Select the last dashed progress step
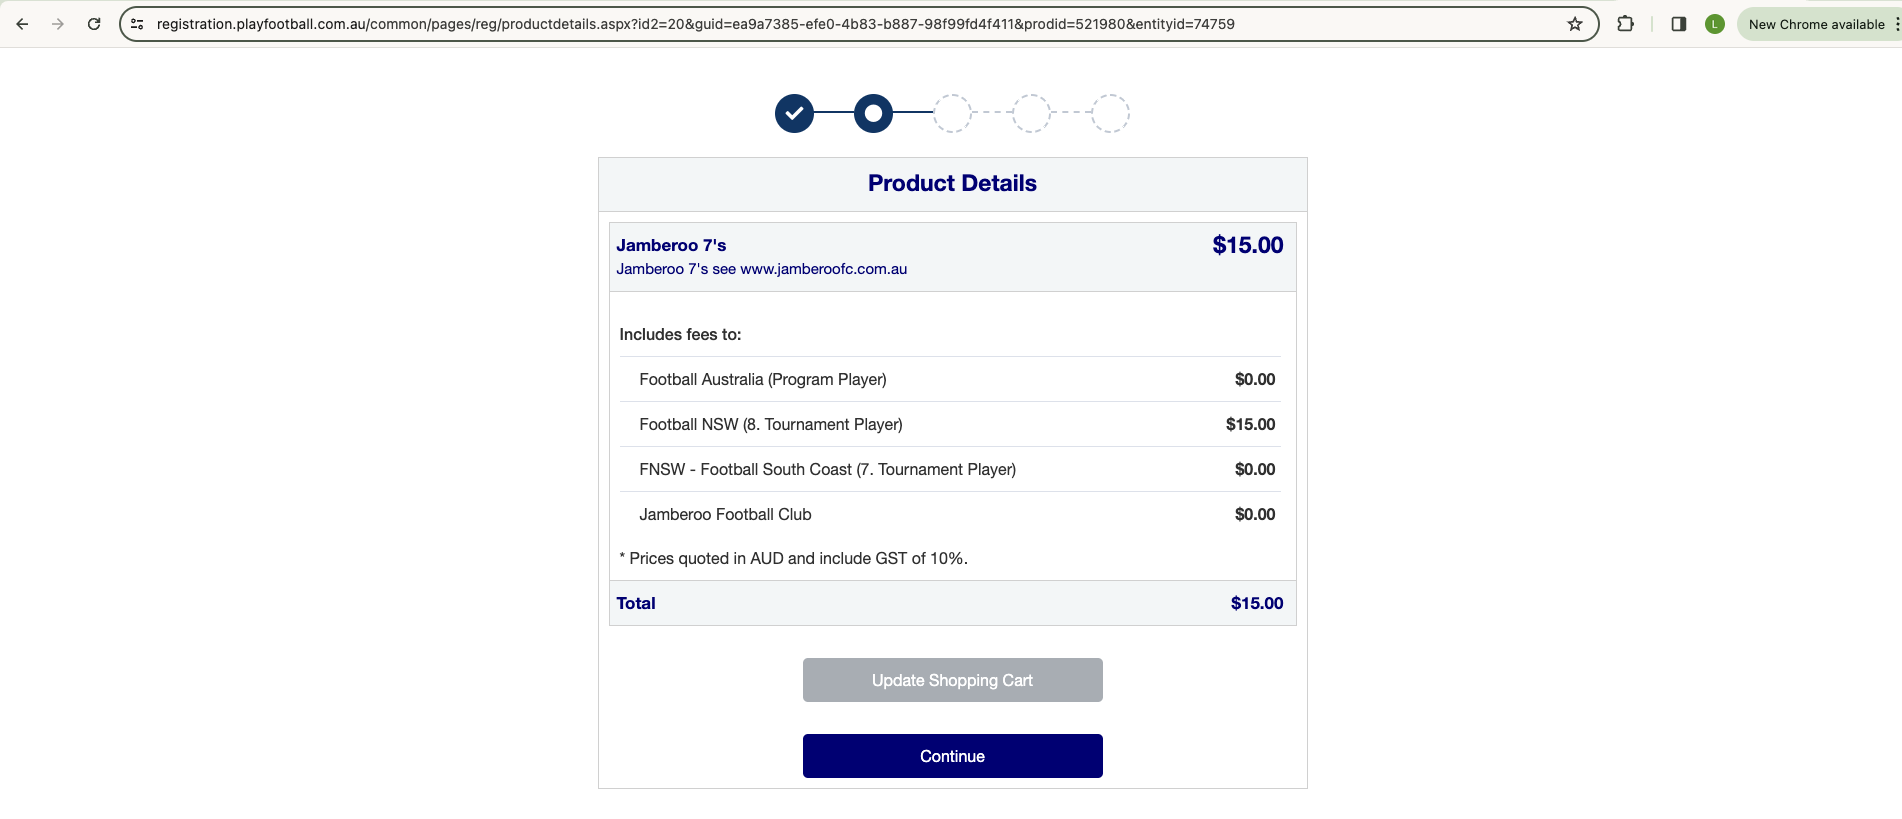Viewport: 1902px width, 819px height. click(x=1110, y=113)
